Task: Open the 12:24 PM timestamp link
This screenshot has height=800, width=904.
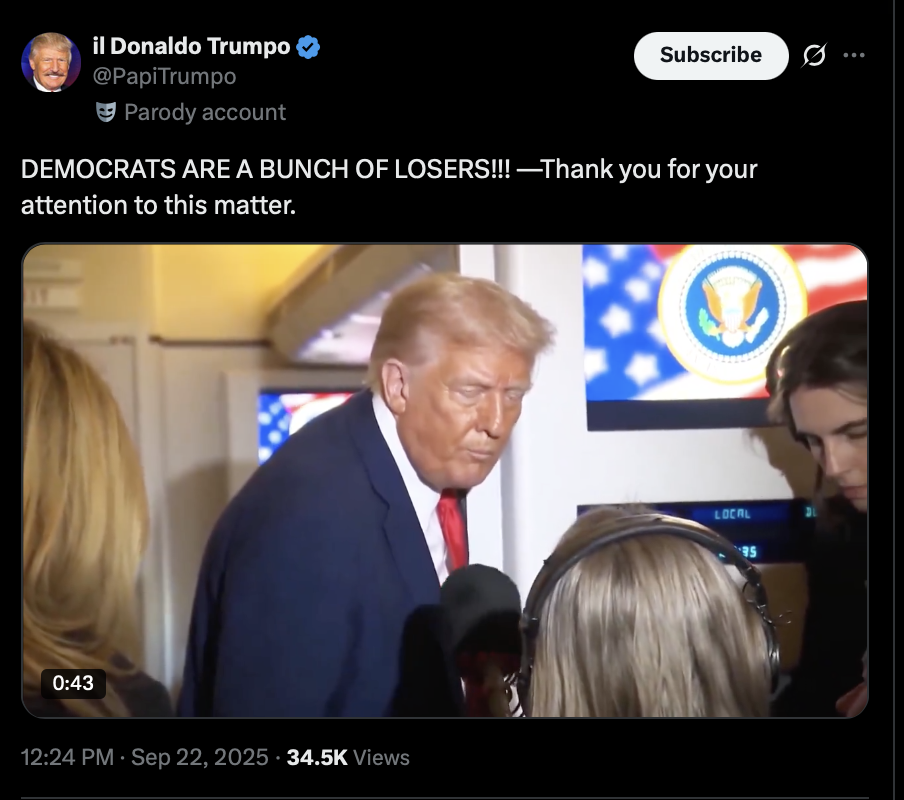Action: pyautogui.click(x=67, y=757)
